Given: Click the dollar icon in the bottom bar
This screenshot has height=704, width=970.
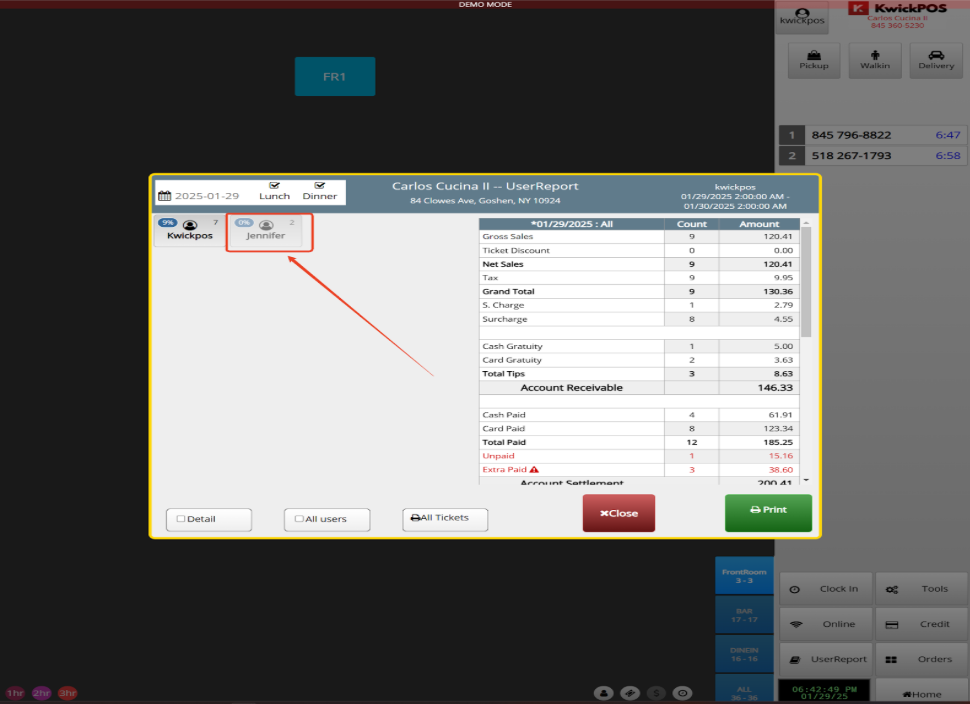Looking at the screenshot, I should 656,693.
